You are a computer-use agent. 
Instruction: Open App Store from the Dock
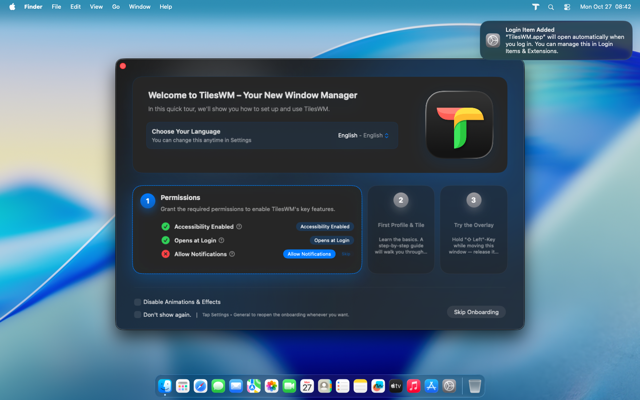click(431, 386)
